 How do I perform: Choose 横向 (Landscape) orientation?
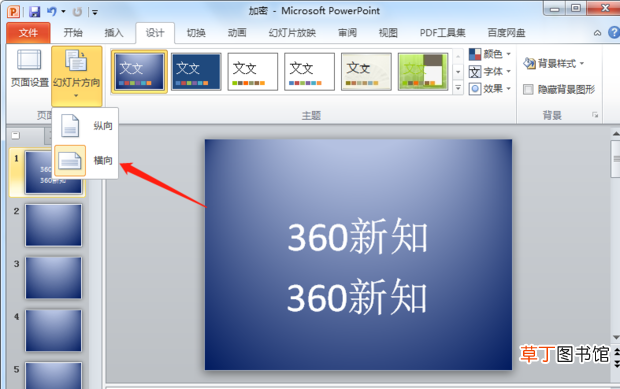click(x=85, y=160)
